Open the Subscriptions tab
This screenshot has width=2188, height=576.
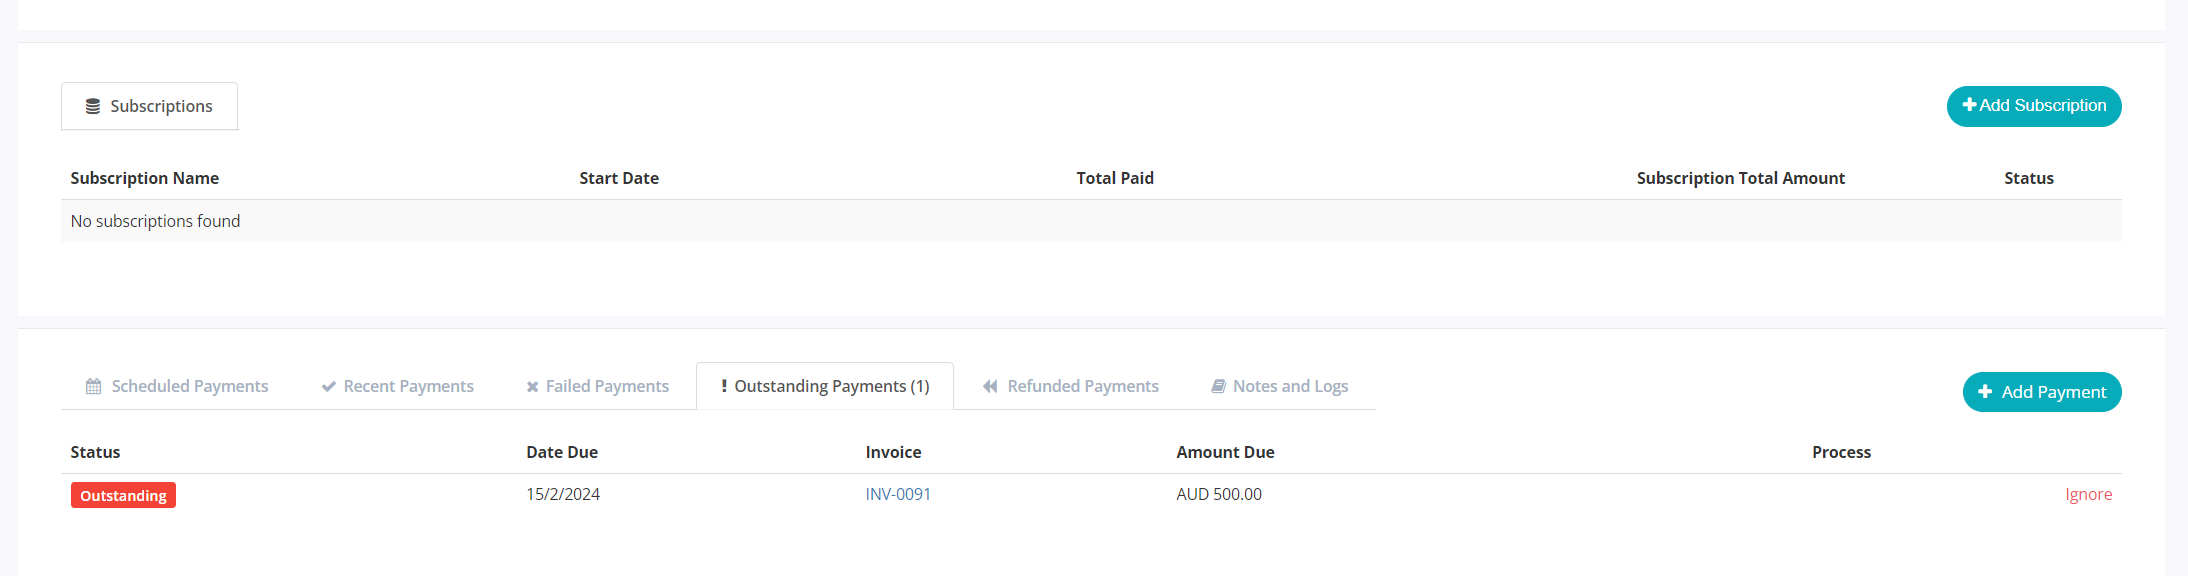pyautogui.click(x=150, y=106)
